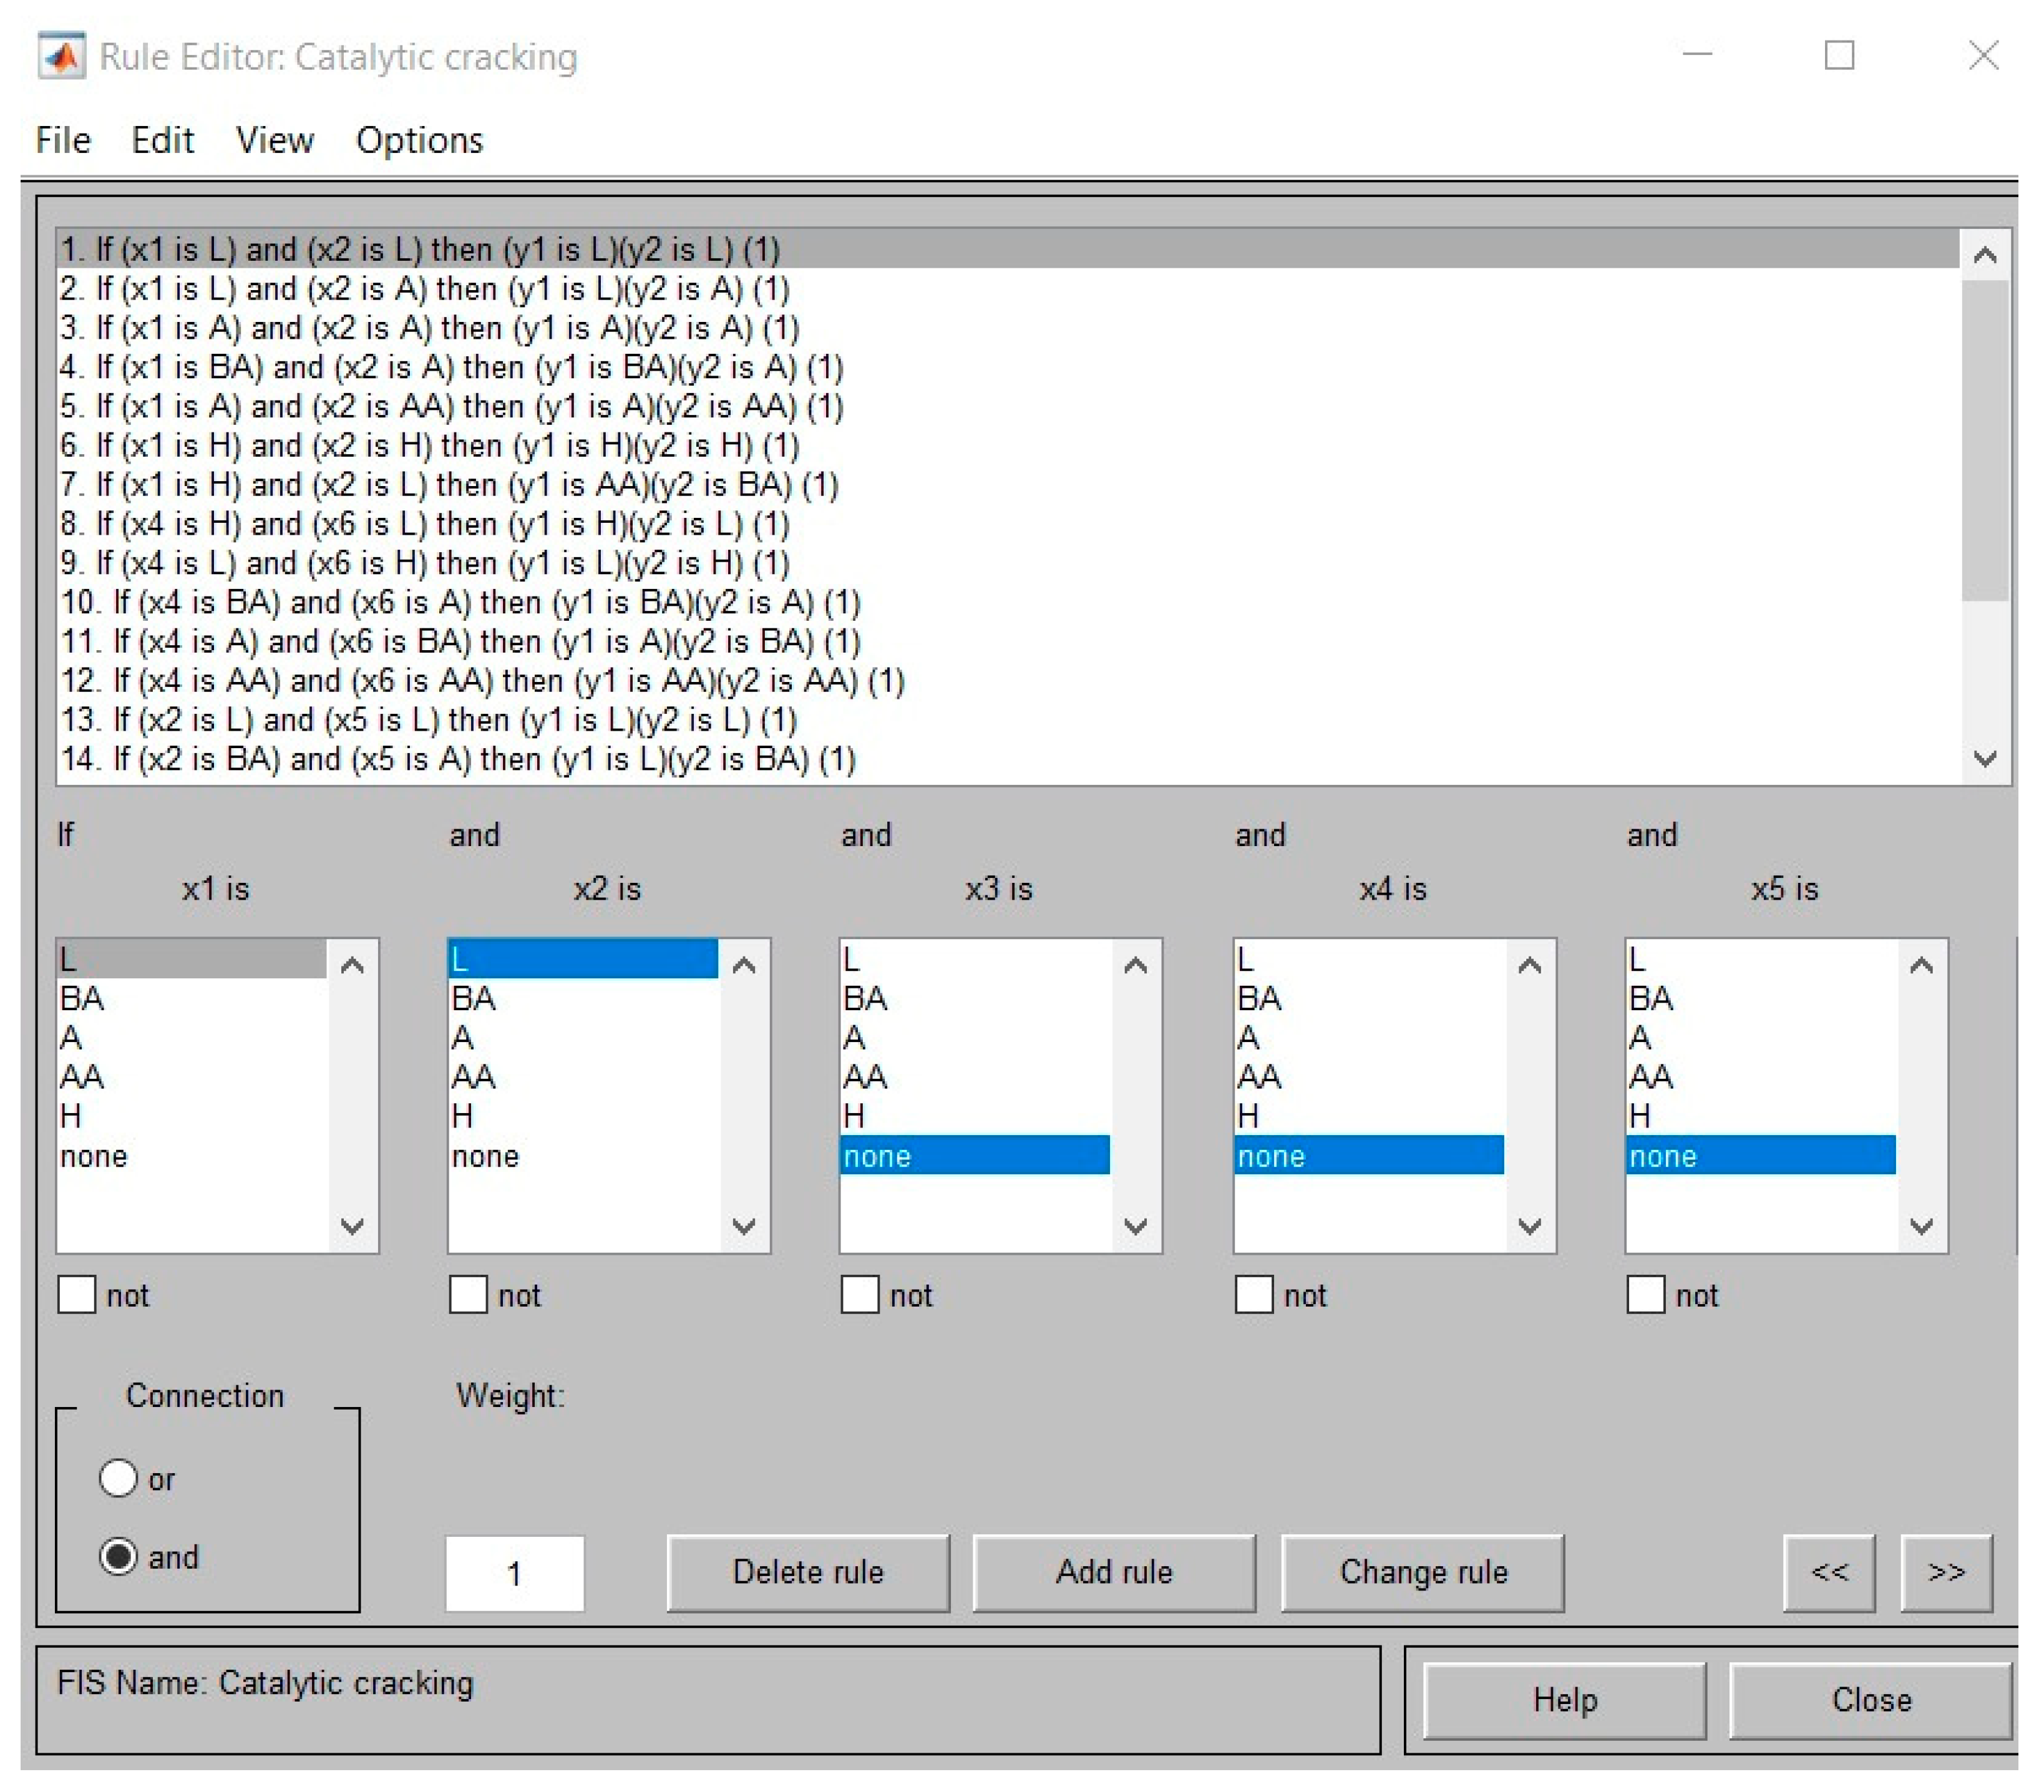This screenshot has height=1792, width=2044.
Task: Click the MATLAB logo icon in title bar
Action: click(61, 57)
